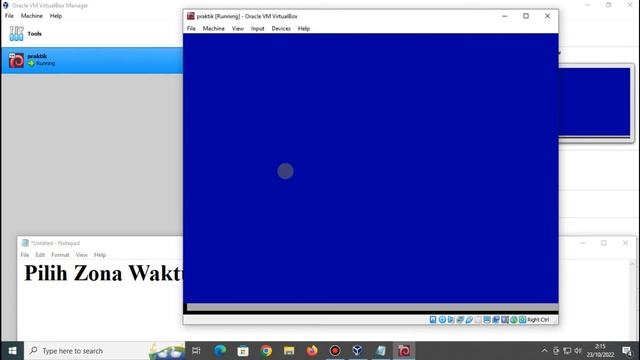The width and height of the screenshot is (640, 360).
Task: Click the display settings indicator icon
Action: click(487, 320)
